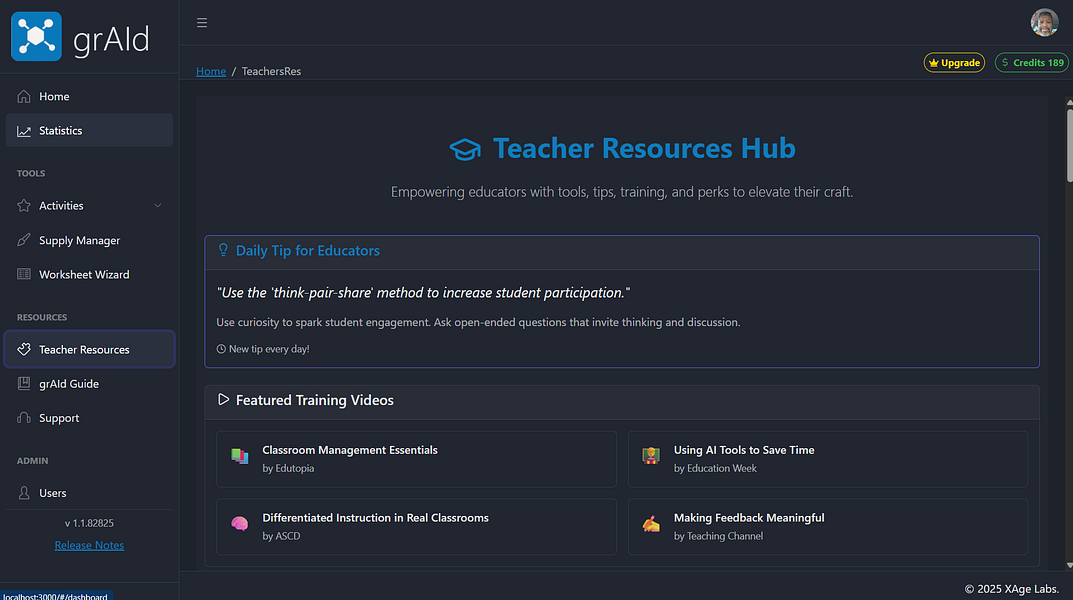Click the Home sidebar house icon
Viewport: 1073px width, 600px height.
(x=24, y=96)
